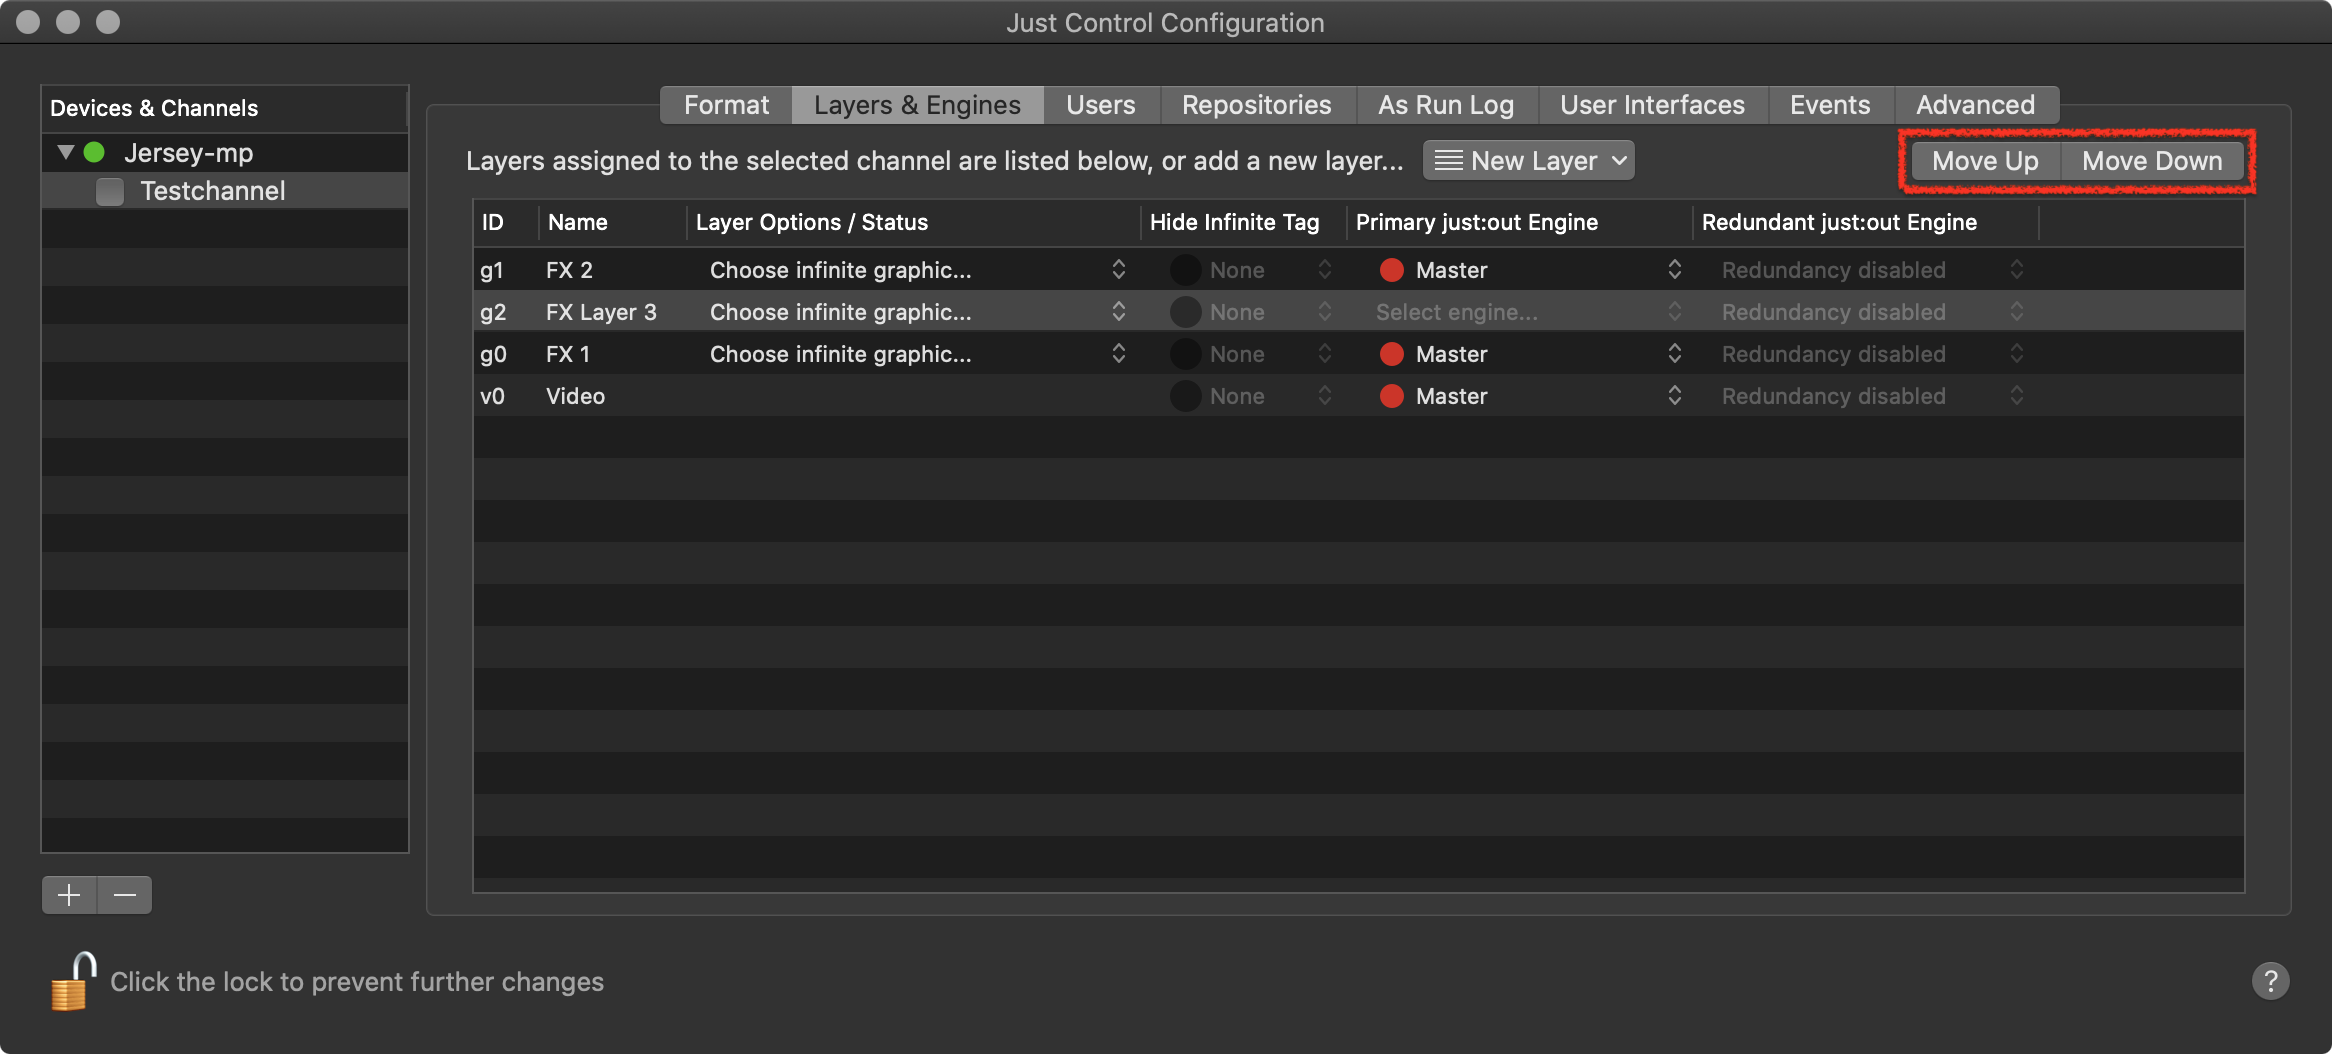Click the green status dot beside Jersey-mp
This screenshot has height=1054, width=2332.
click(x=94, y=153)
